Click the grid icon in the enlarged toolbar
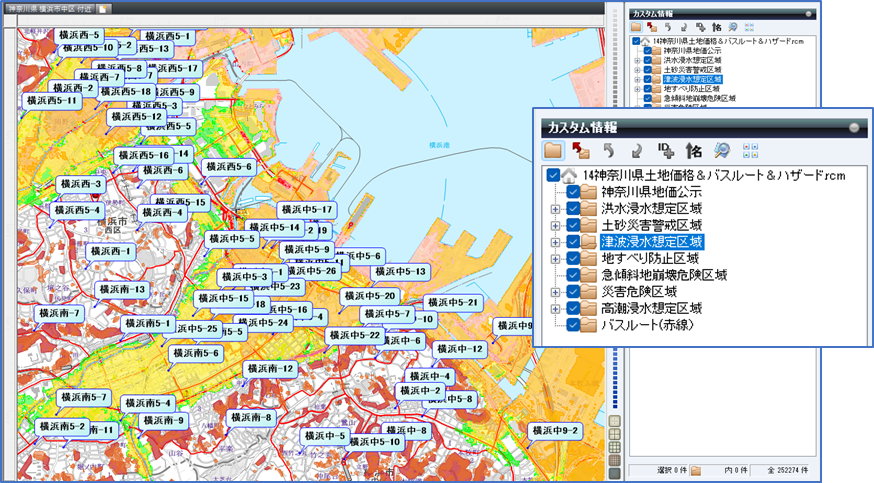Image resolution: width=874 pixels, height=483 pixels. coord(751,150)
